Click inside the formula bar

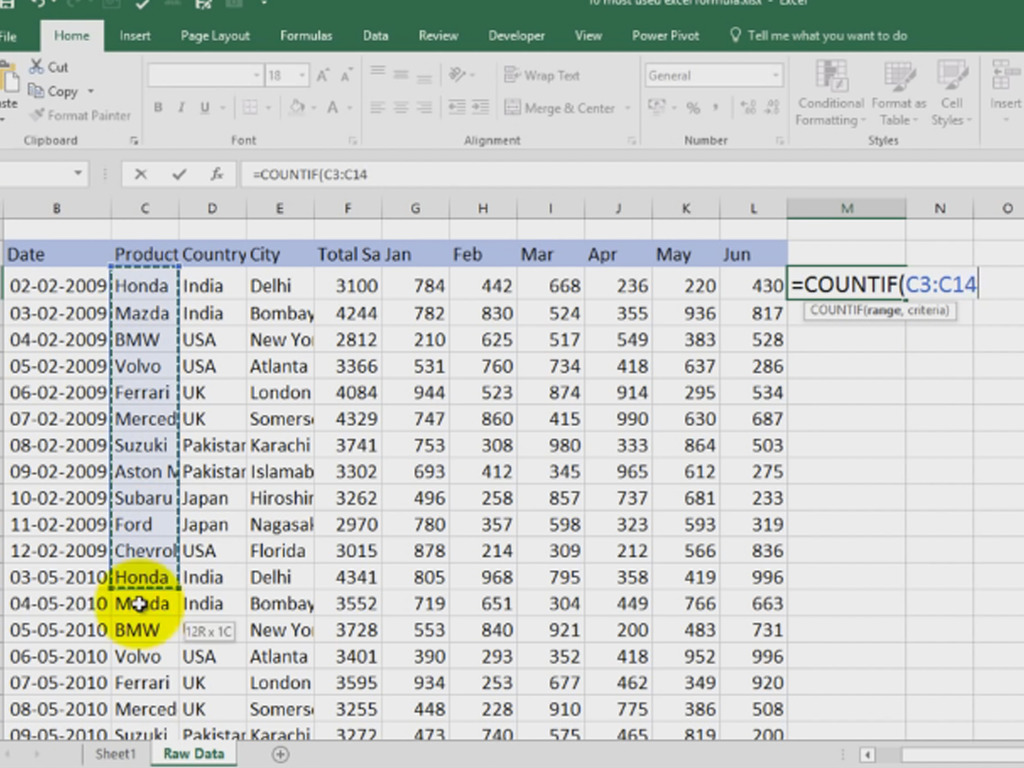(x=632, y=174)
